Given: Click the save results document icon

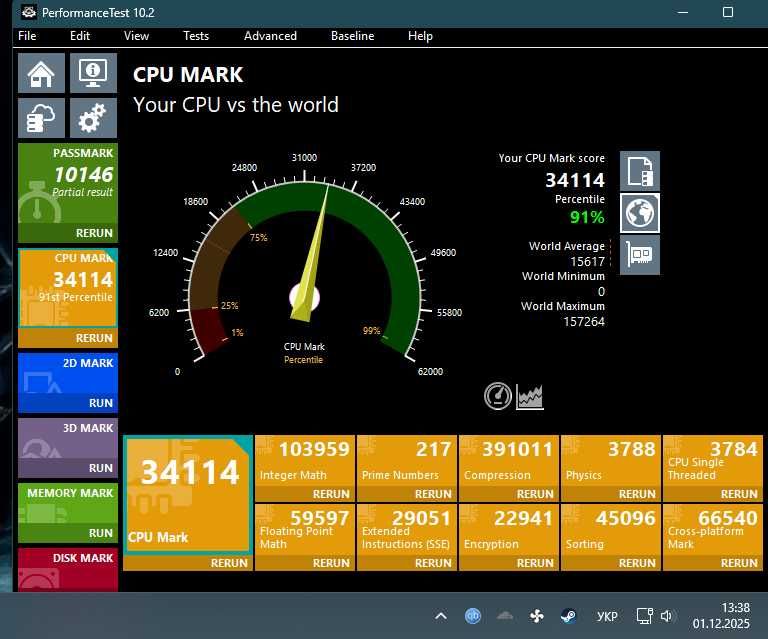Looking at the screenshot, I should 640,171.
